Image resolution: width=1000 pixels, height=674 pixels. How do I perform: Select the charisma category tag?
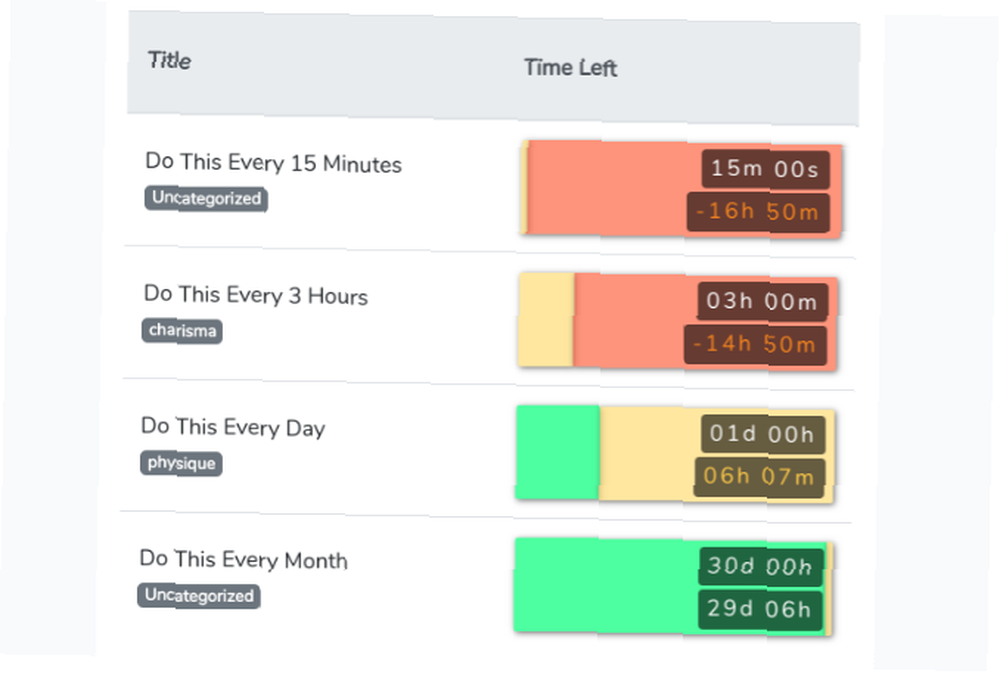tap(182, 331)
